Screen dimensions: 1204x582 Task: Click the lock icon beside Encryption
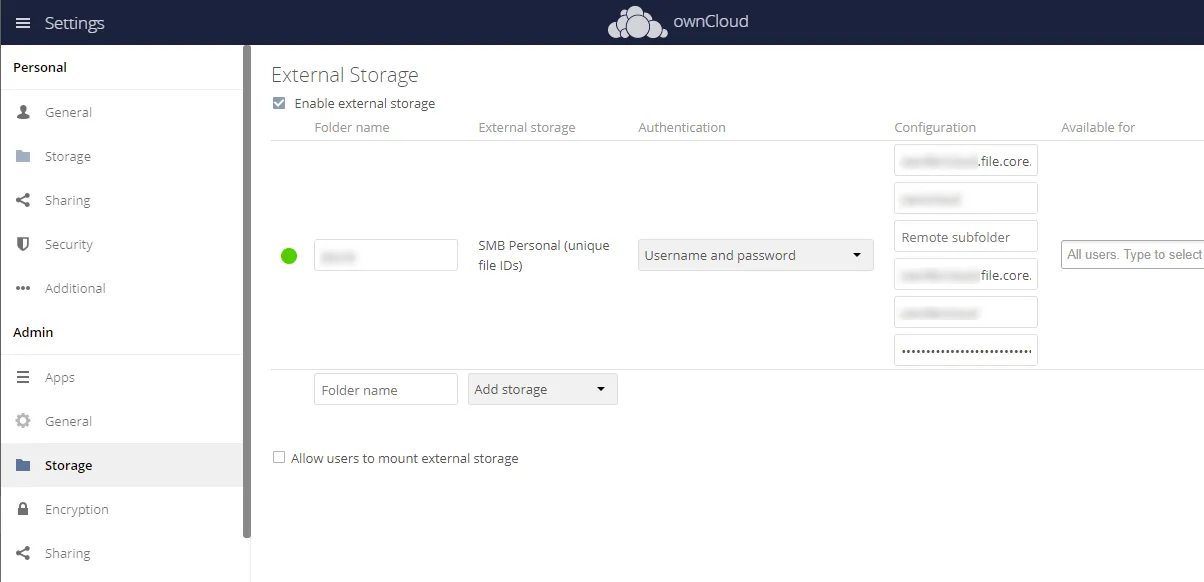click(x=24, y=509)
